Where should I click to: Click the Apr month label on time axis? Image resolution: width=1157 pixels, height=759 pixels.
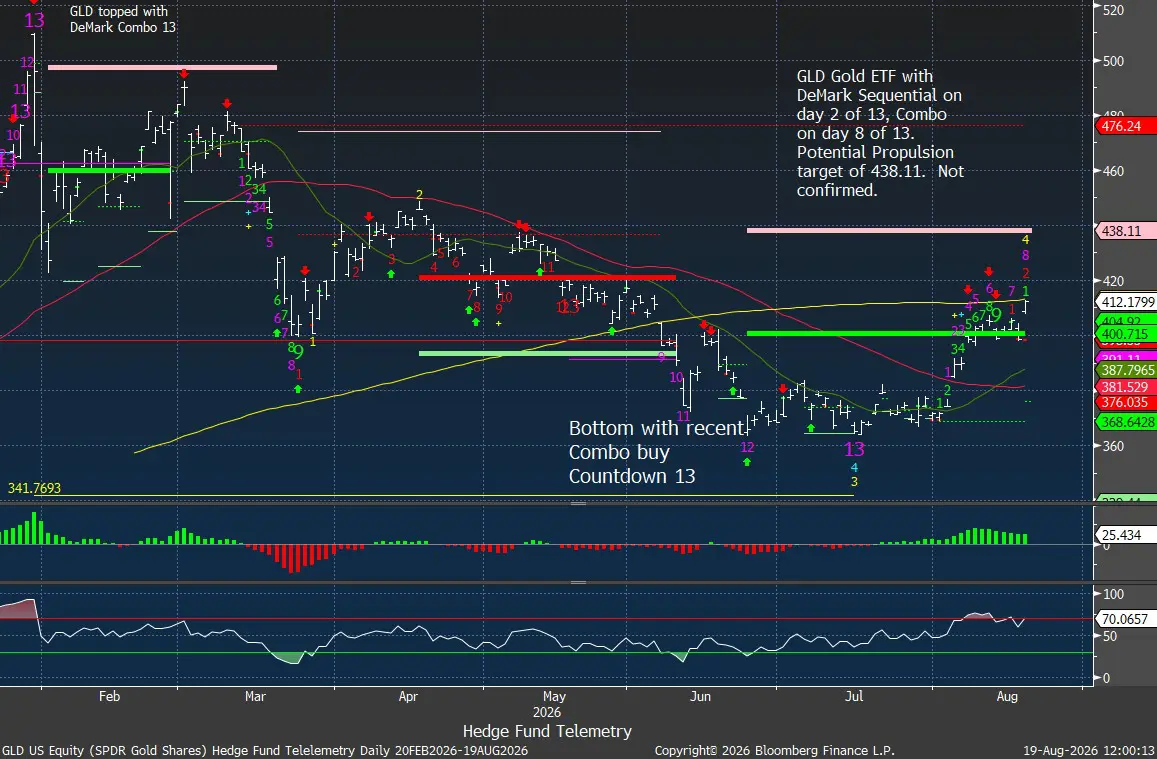coord(408,696)
